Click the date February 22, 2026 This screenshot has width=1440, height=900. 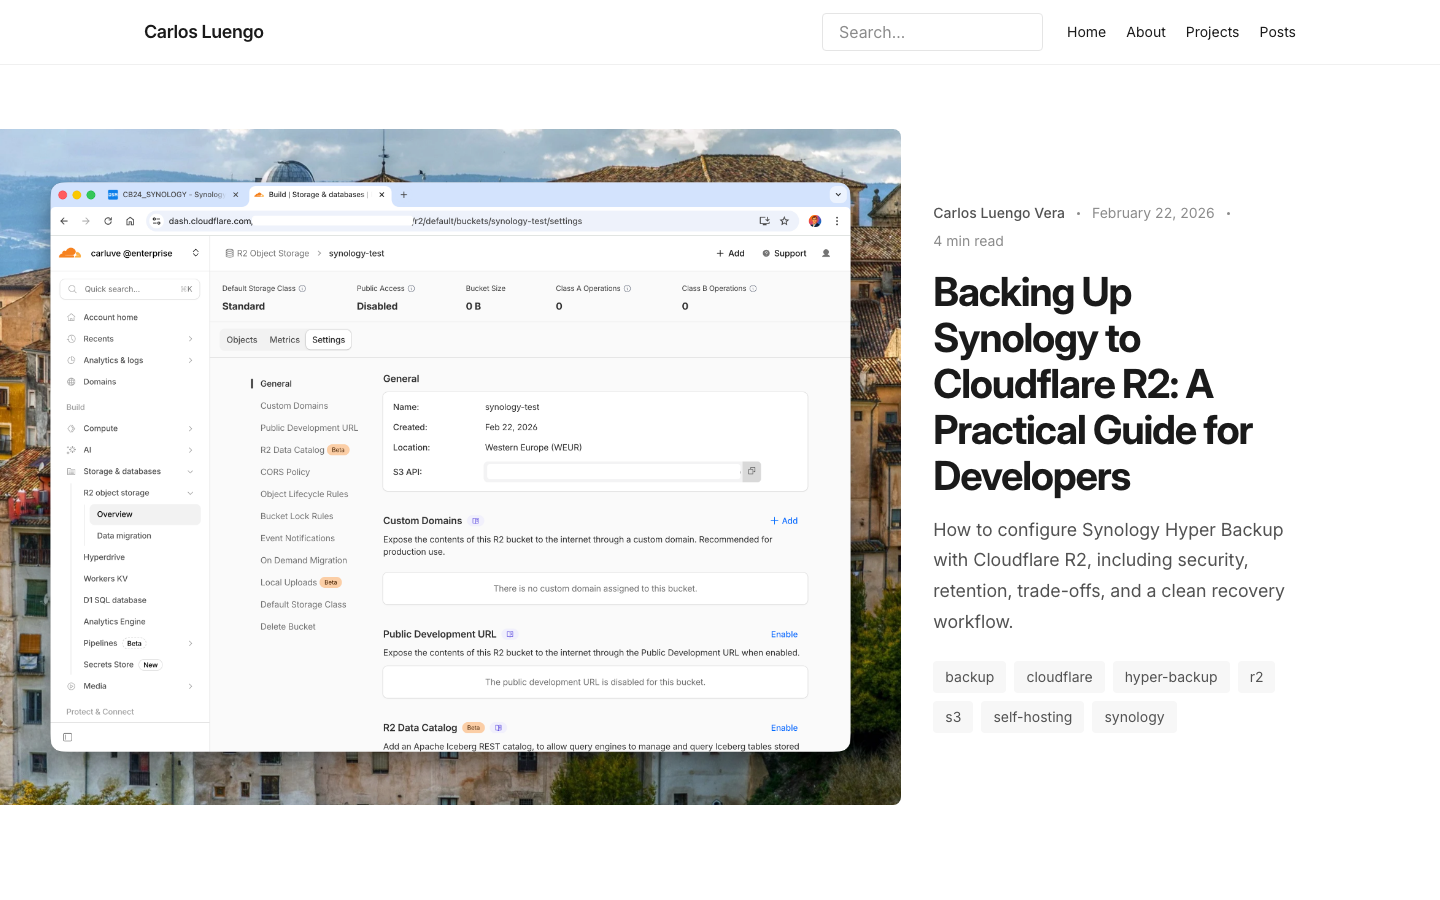tap(1153, 213)
